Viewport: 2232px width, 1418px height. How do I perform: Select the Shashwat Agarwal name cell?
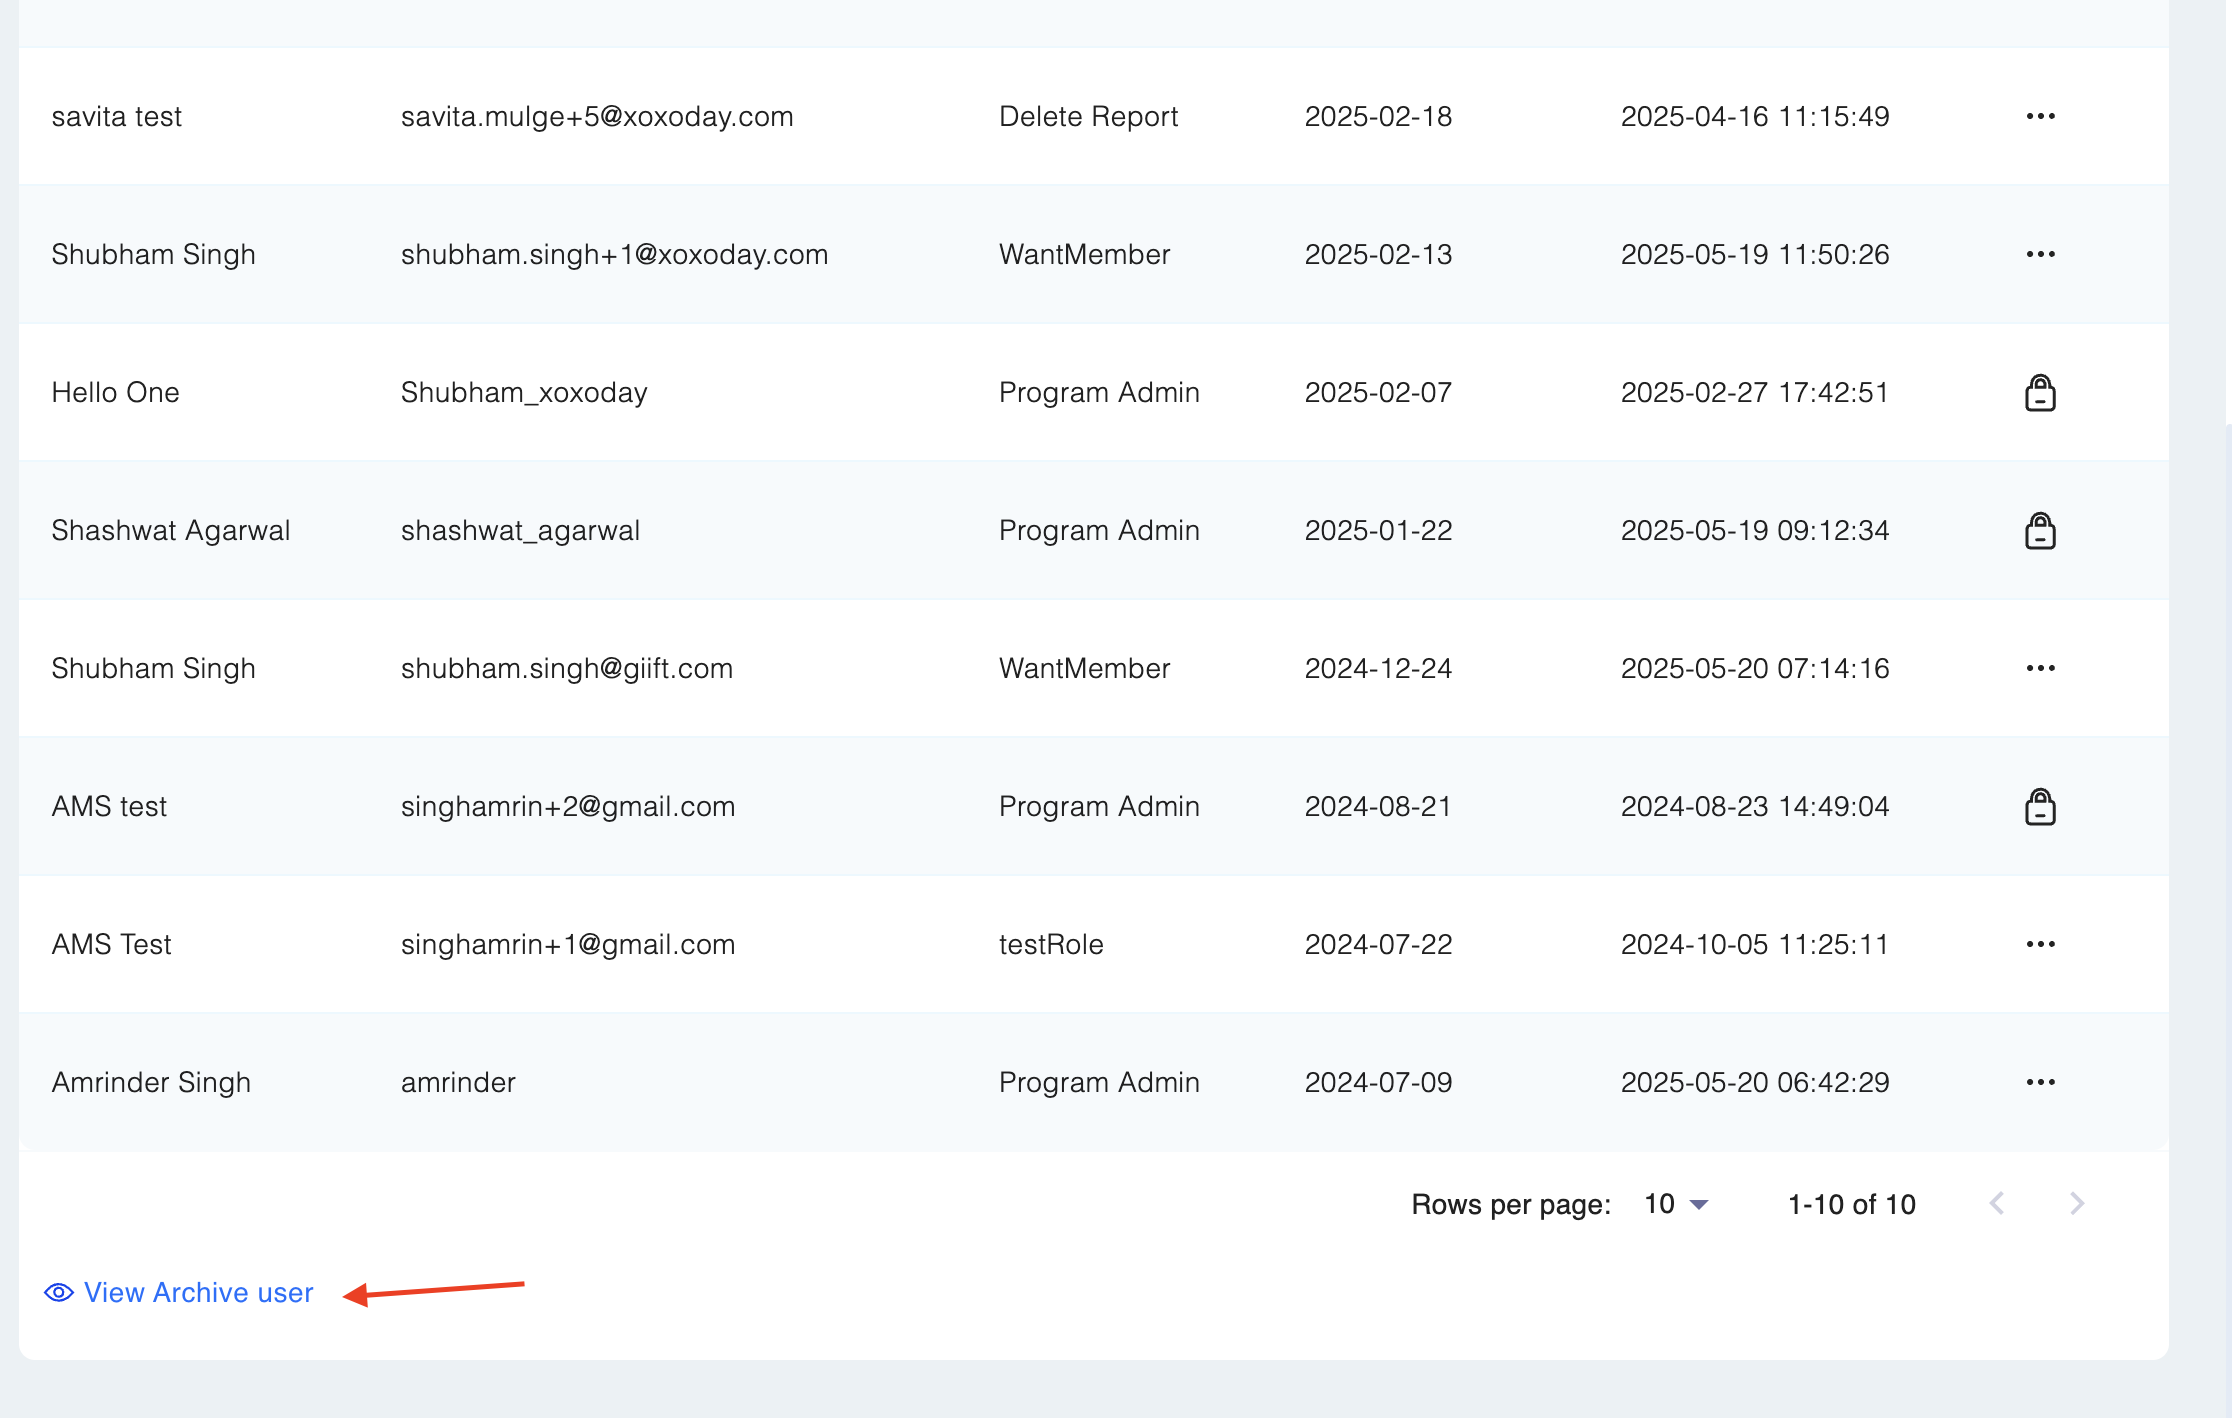[x=171, y=530]
